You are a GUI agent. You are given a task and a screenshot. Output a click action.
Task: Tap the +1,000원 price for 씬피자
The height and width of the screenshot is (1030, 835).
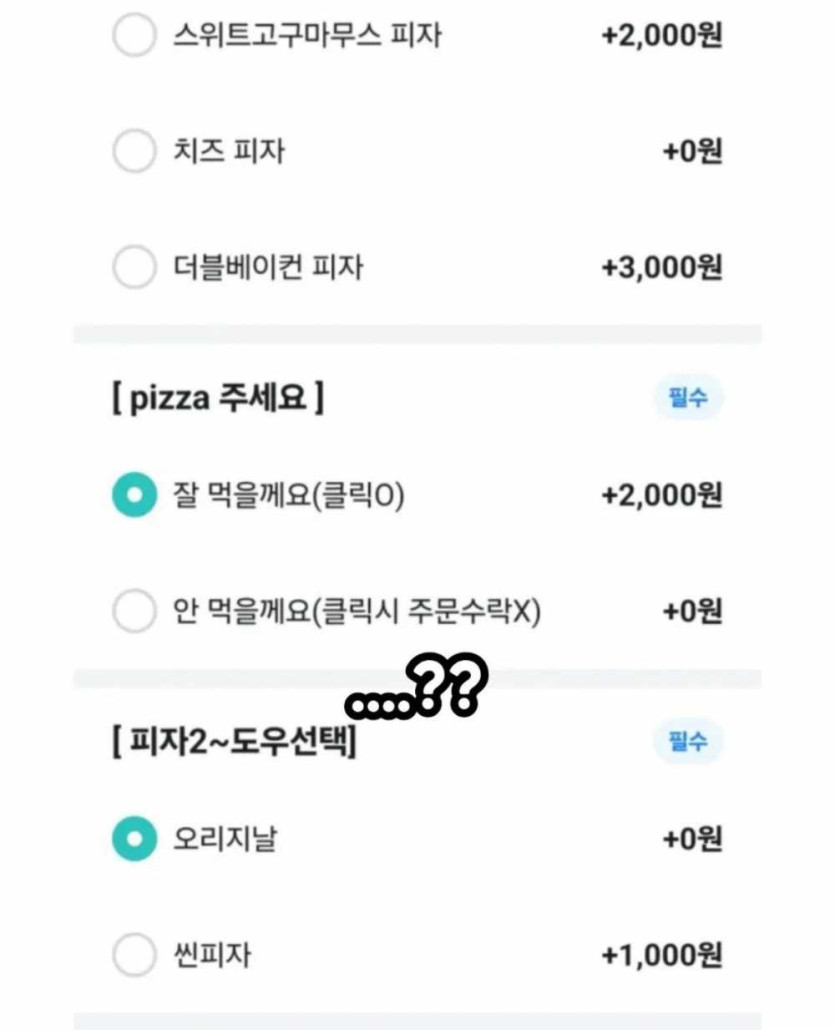click(662, 954)
